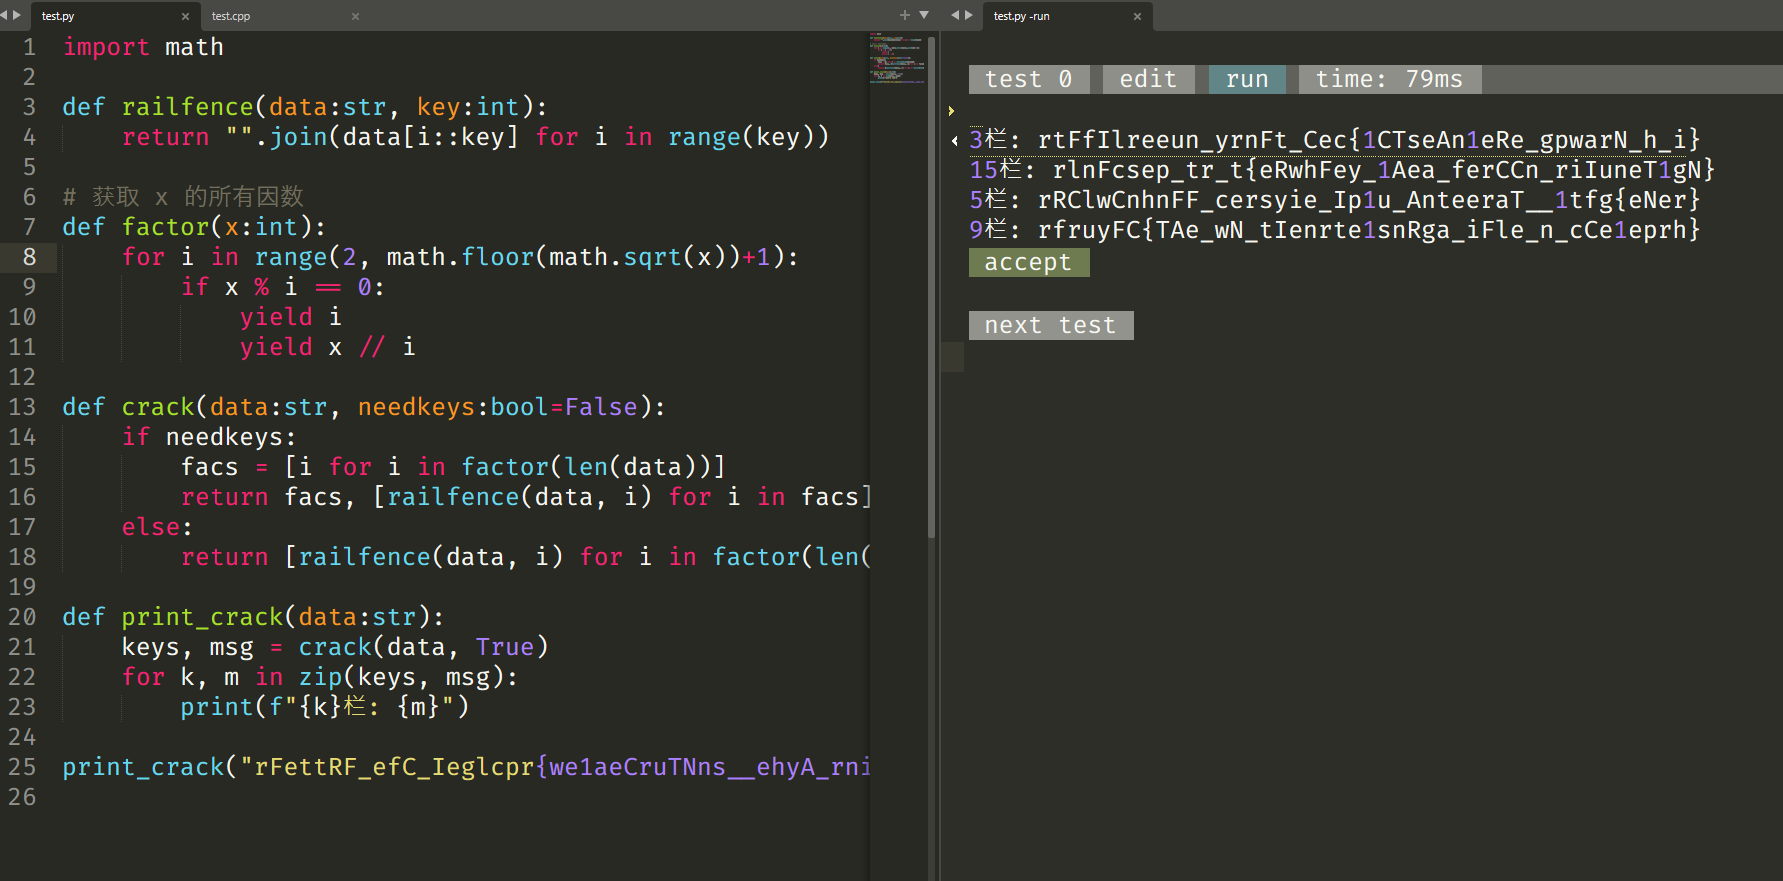The image size is (1783, 881).
Task: Close the test.py tab
Action: [x=185, y=16]
